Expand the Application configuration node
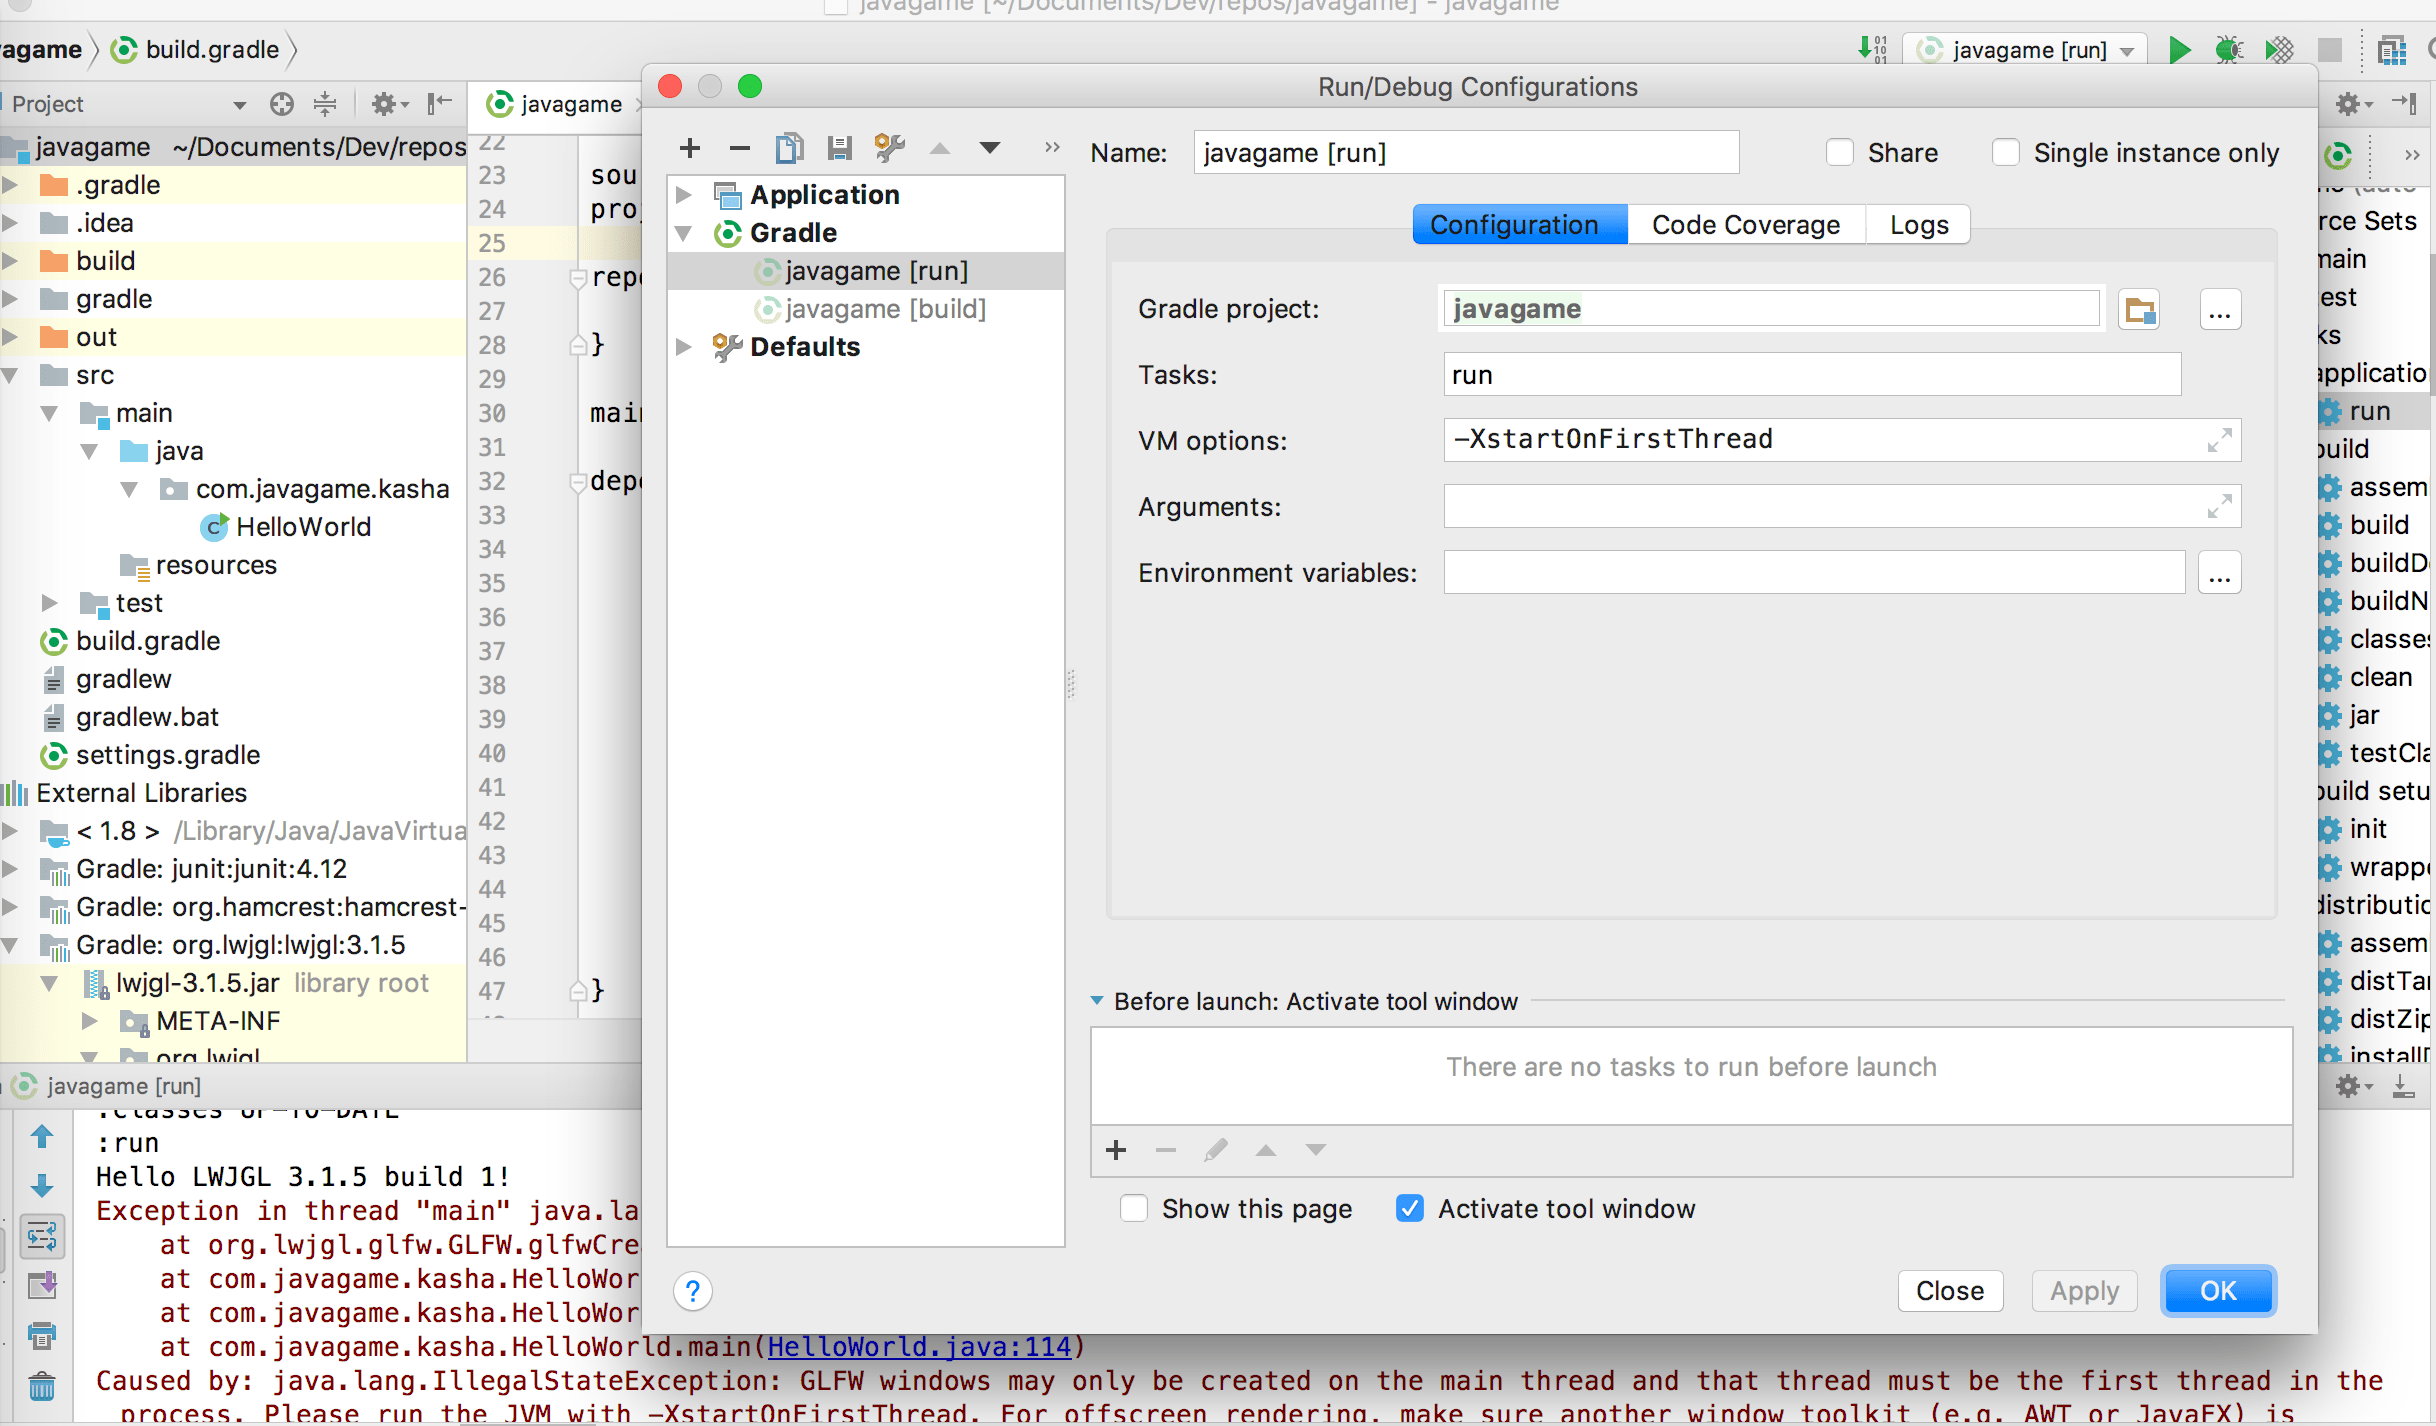 pyautogui.click(x=684, y=195)
